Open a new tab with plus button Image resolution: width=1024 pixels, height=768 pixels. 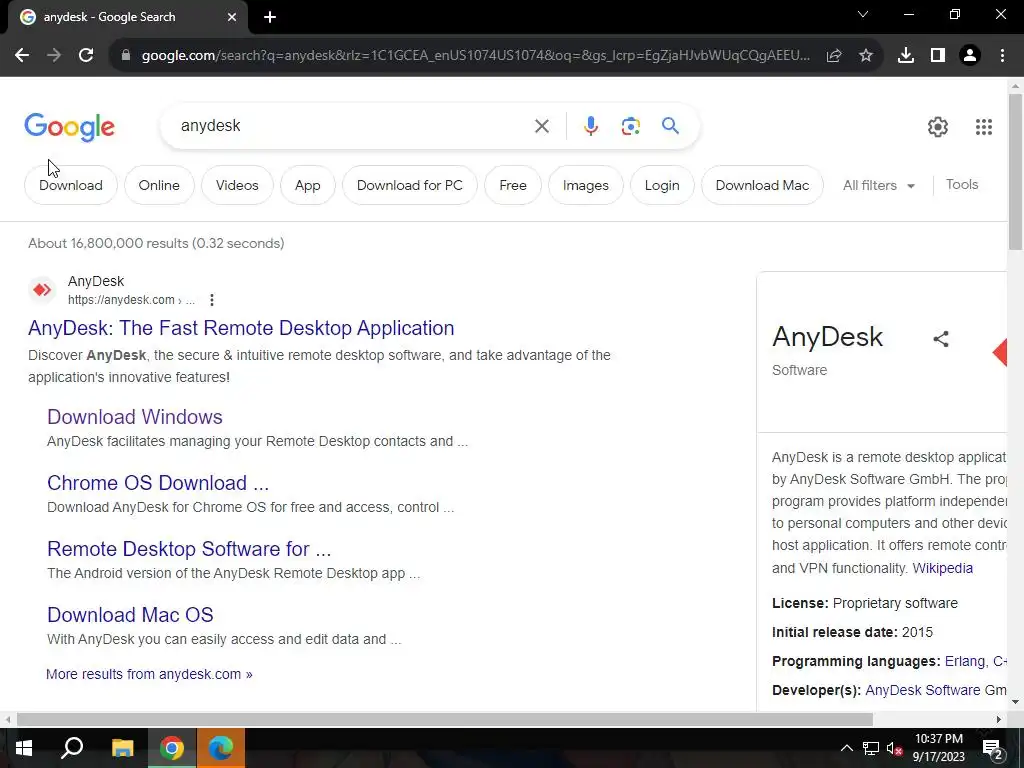pos(270,17)
